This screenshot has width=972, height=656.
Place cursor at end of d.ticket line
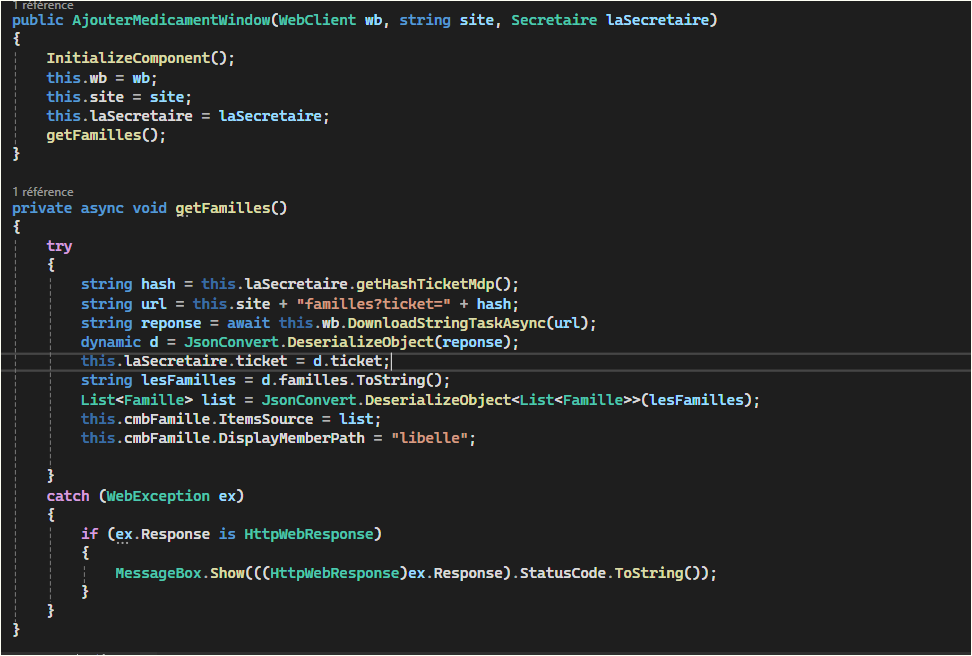point(390,361)
